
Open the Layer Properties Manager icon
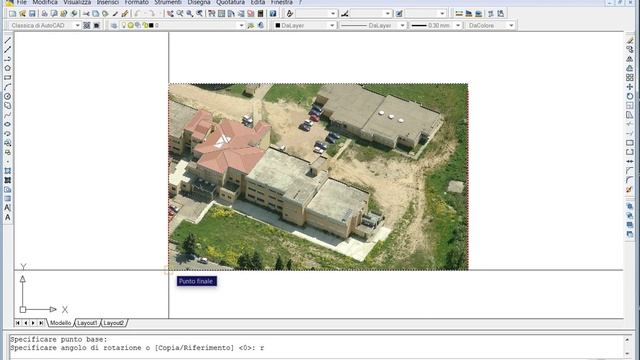click(114, 25)
